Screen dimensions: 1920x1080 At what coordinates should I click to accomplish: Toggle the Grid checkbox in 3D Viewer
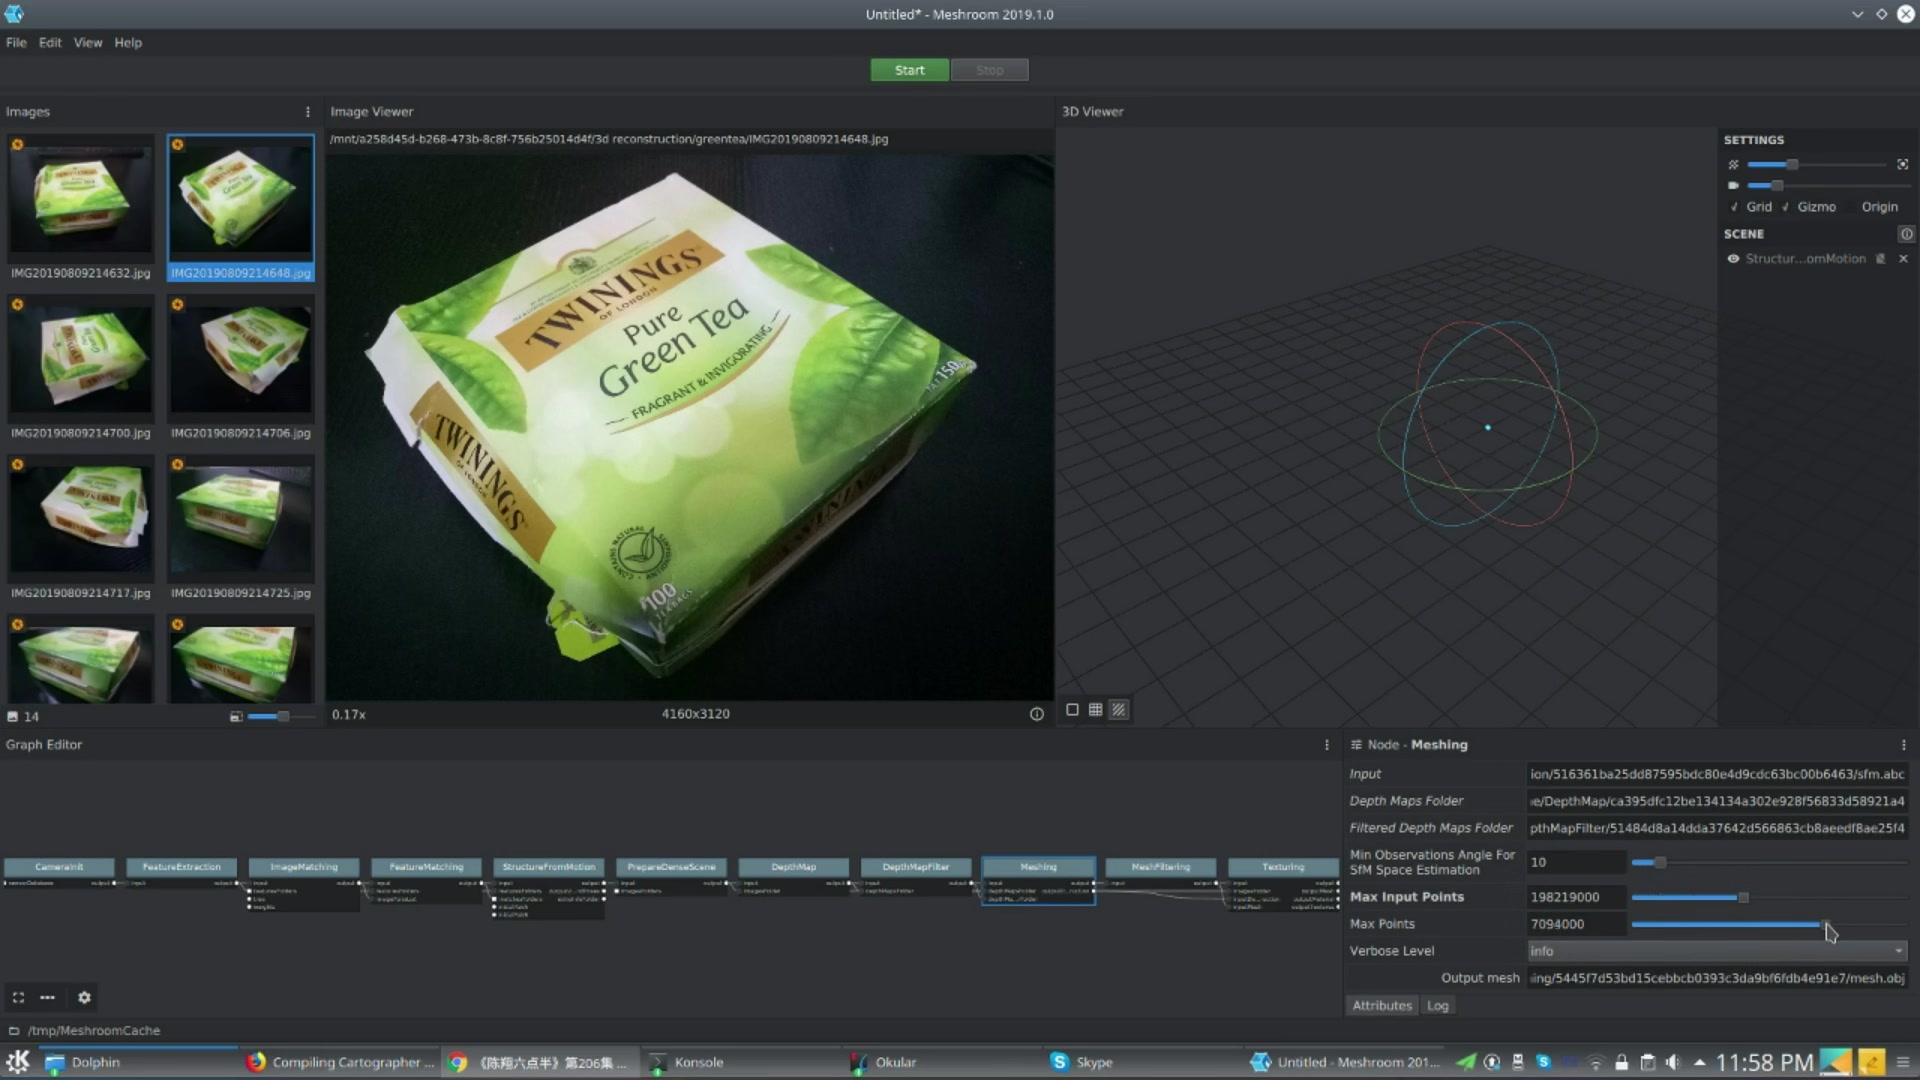pyautogui.click(x=1734, y=206)
